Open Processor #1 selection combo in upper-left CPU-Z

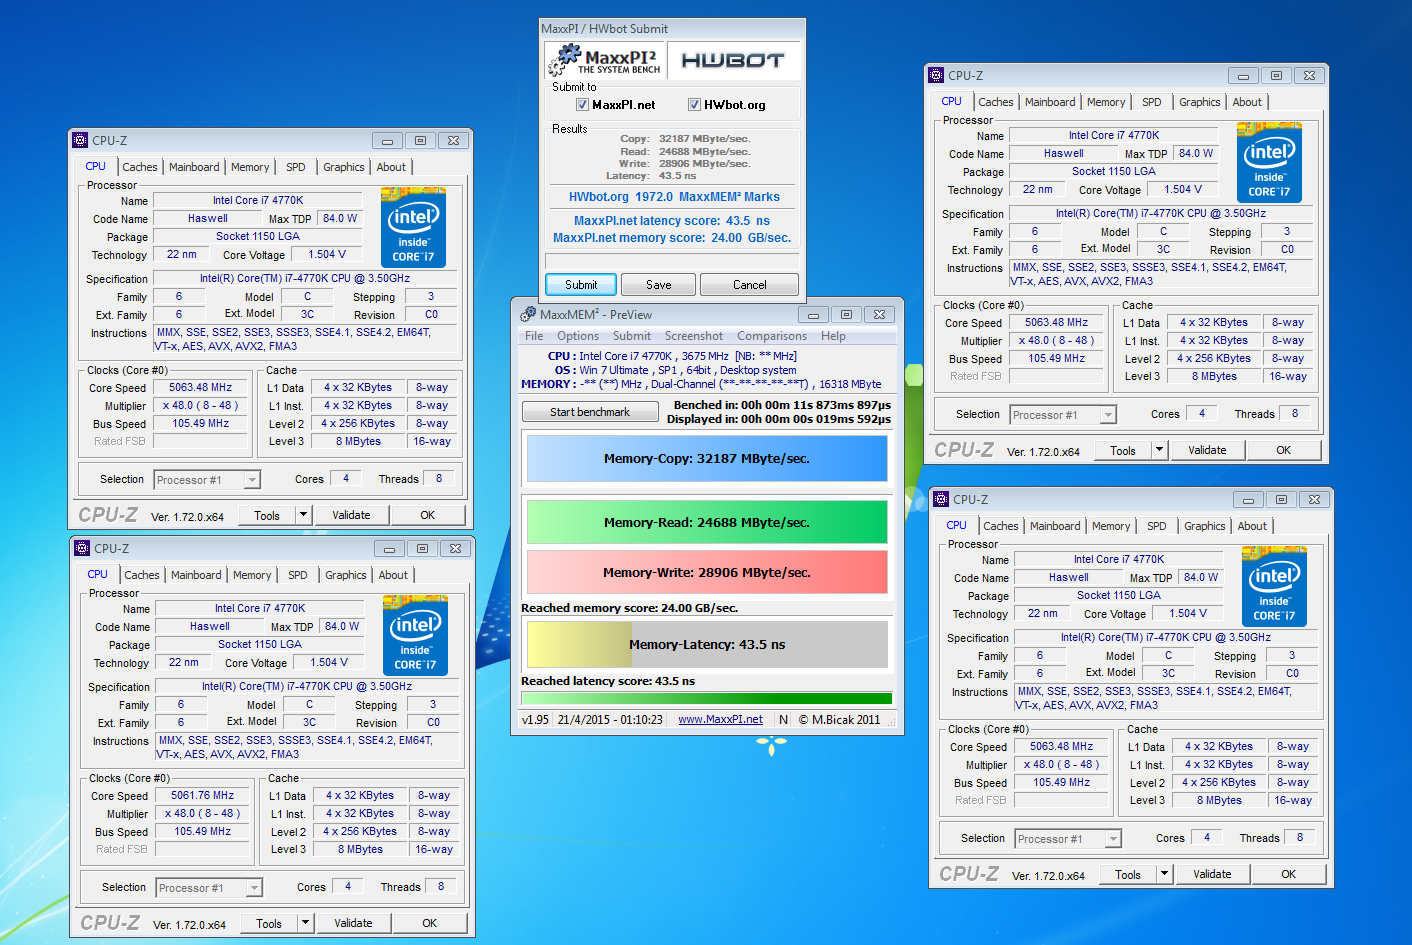tap(207, 480)
